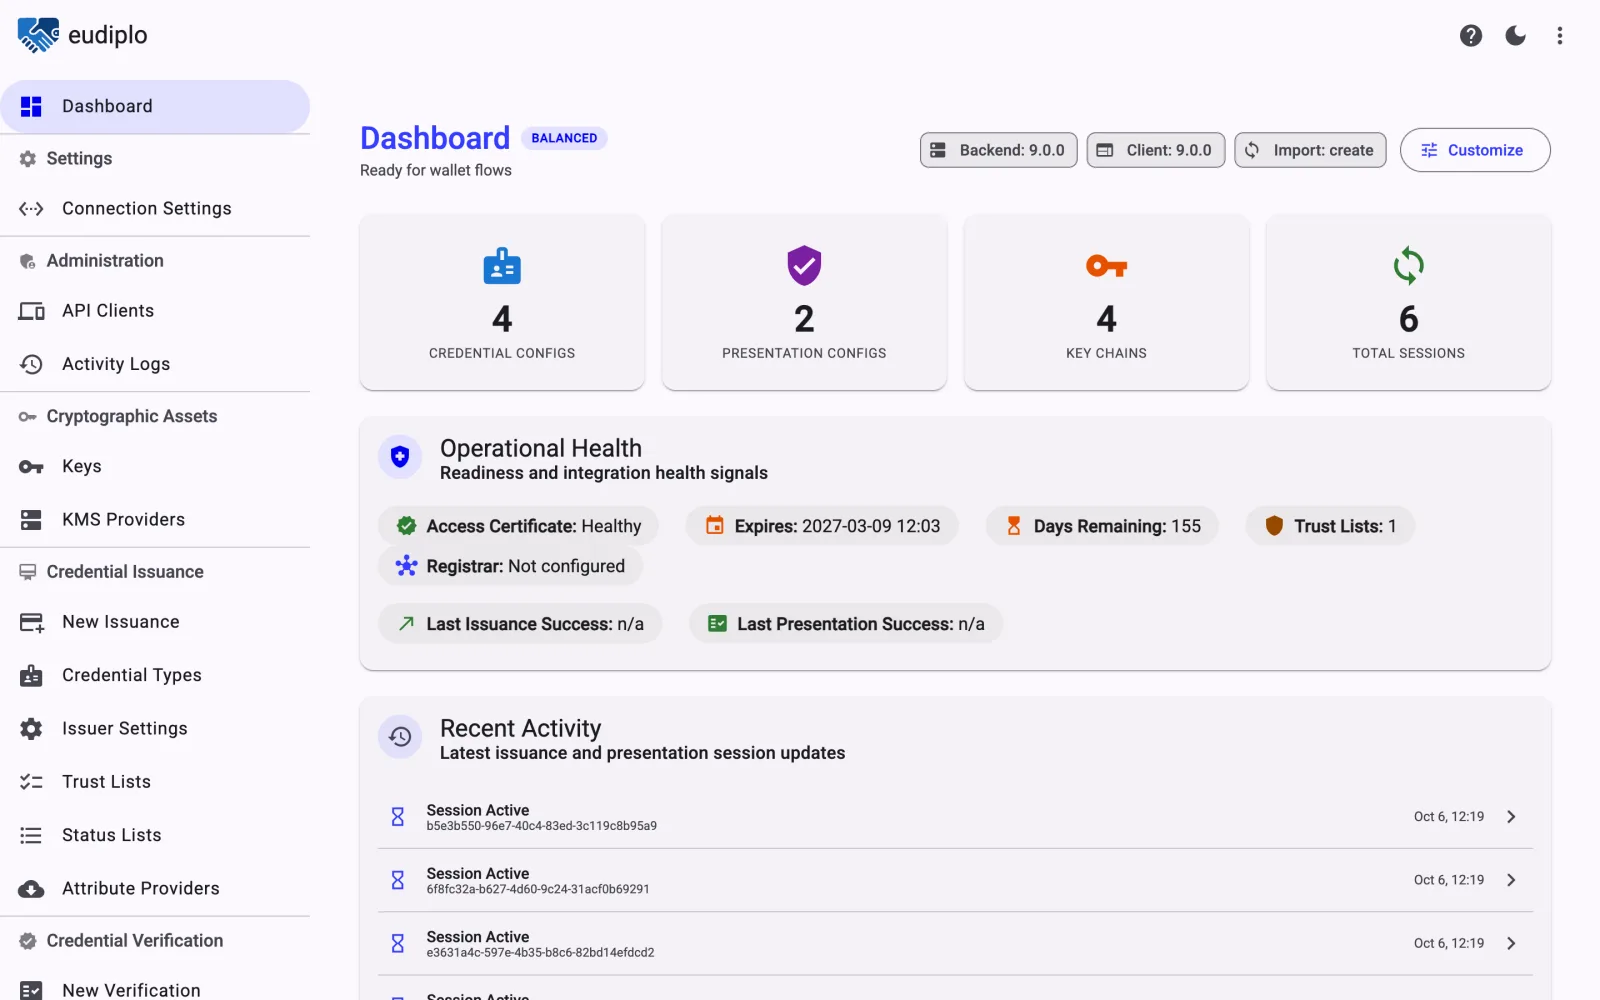Click the Registrar: Not configured chip
Viewport: 1600px width, 1000px height.
(510, 566)
